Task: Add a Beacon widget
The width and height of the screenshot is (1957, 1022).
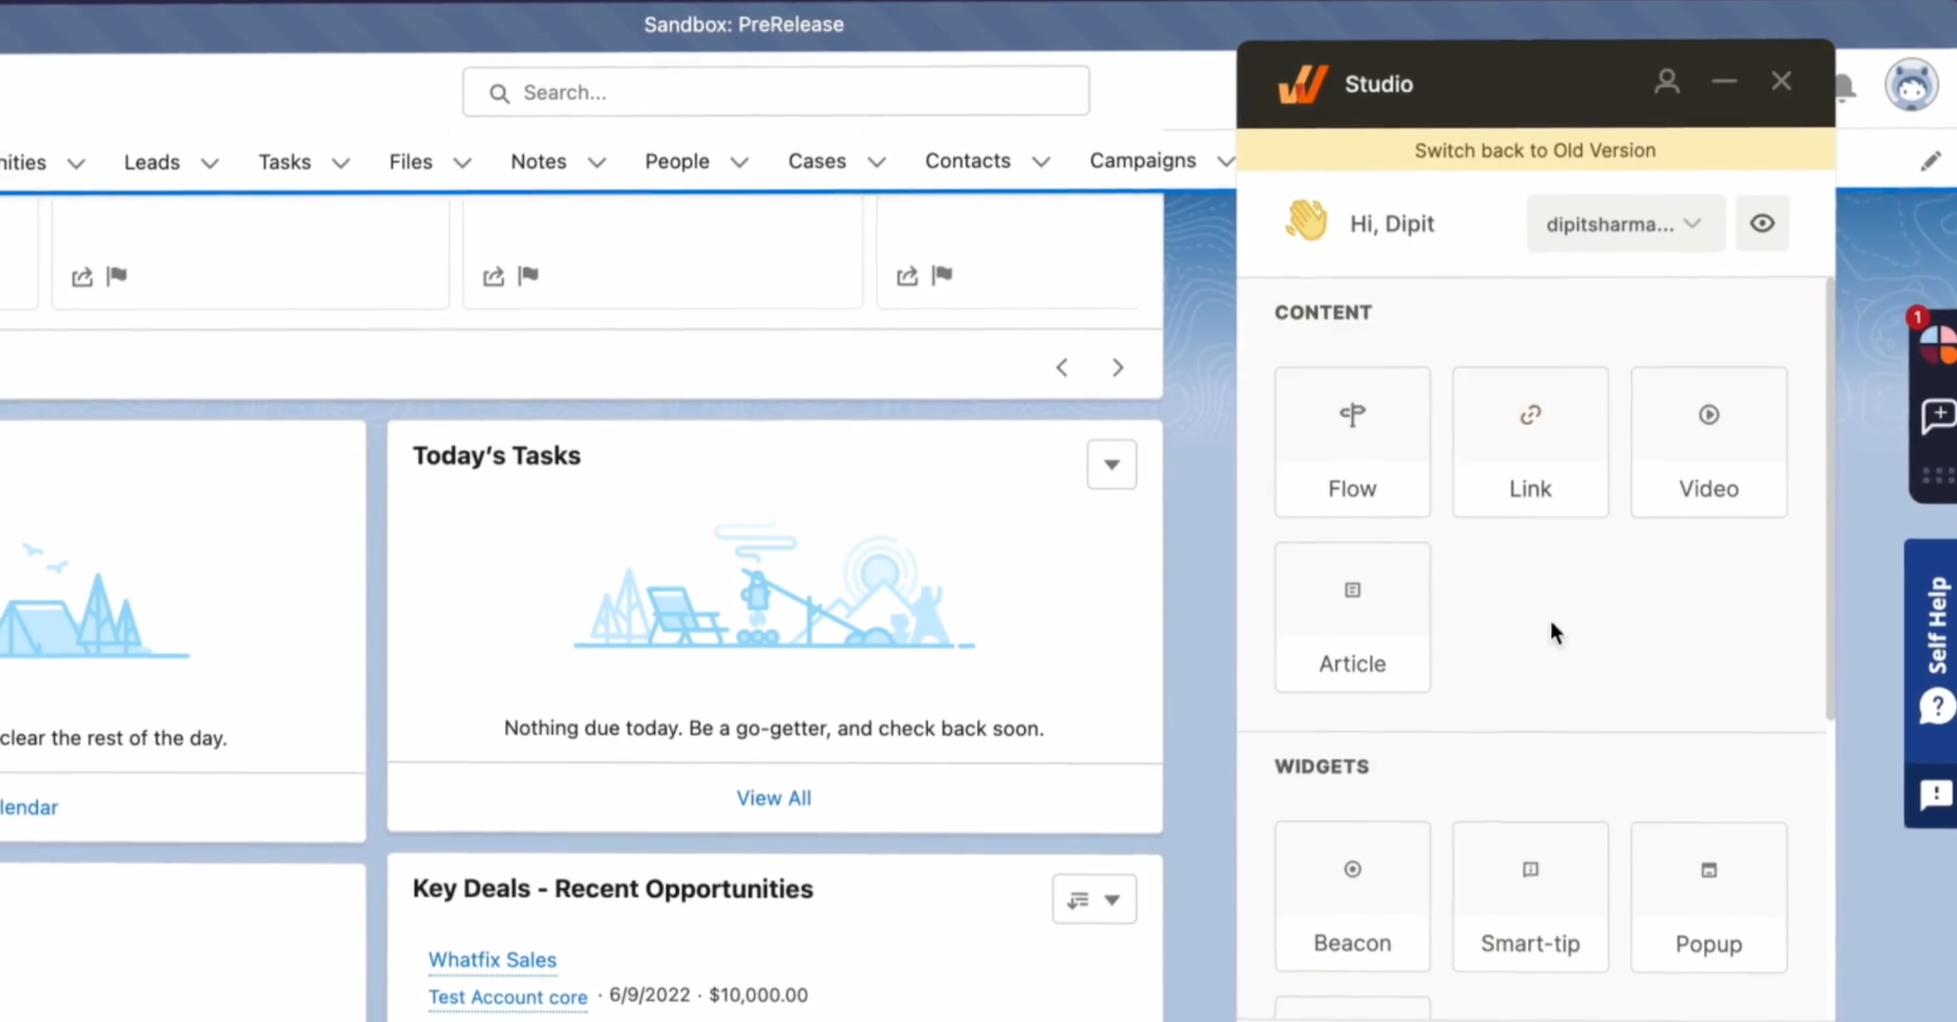Action: coord(1352,897)
